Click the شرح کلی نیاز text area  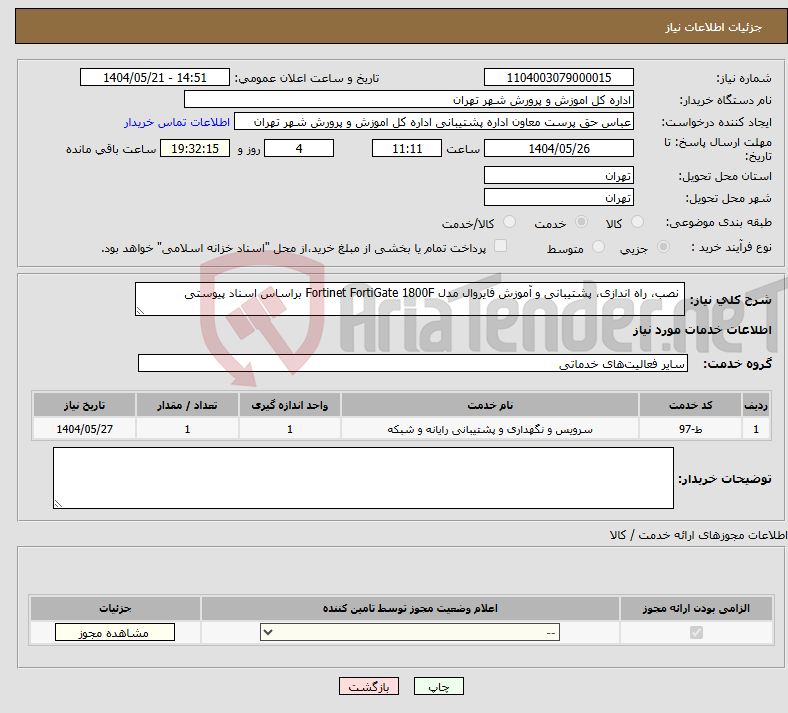coord(410,299)
